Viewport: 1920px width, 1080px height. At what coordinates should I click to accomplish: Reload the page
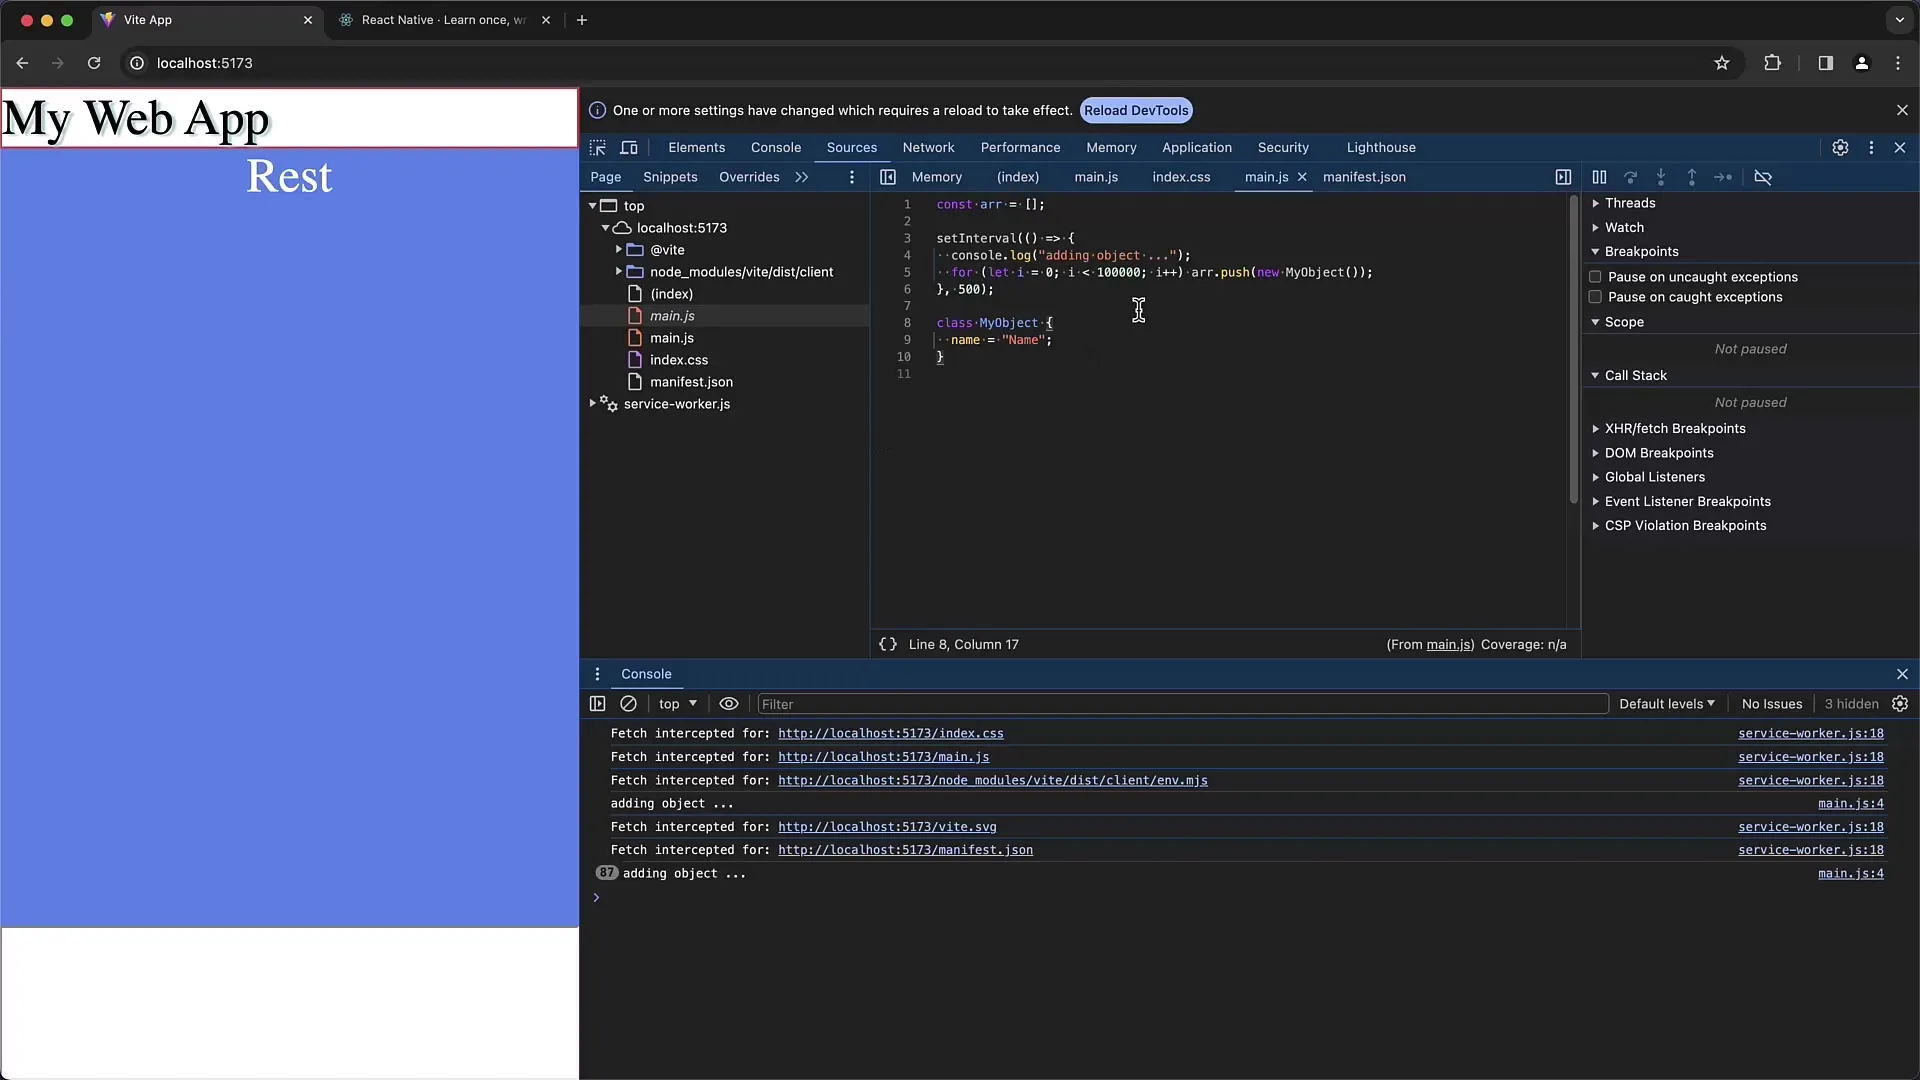pos(94,63)
